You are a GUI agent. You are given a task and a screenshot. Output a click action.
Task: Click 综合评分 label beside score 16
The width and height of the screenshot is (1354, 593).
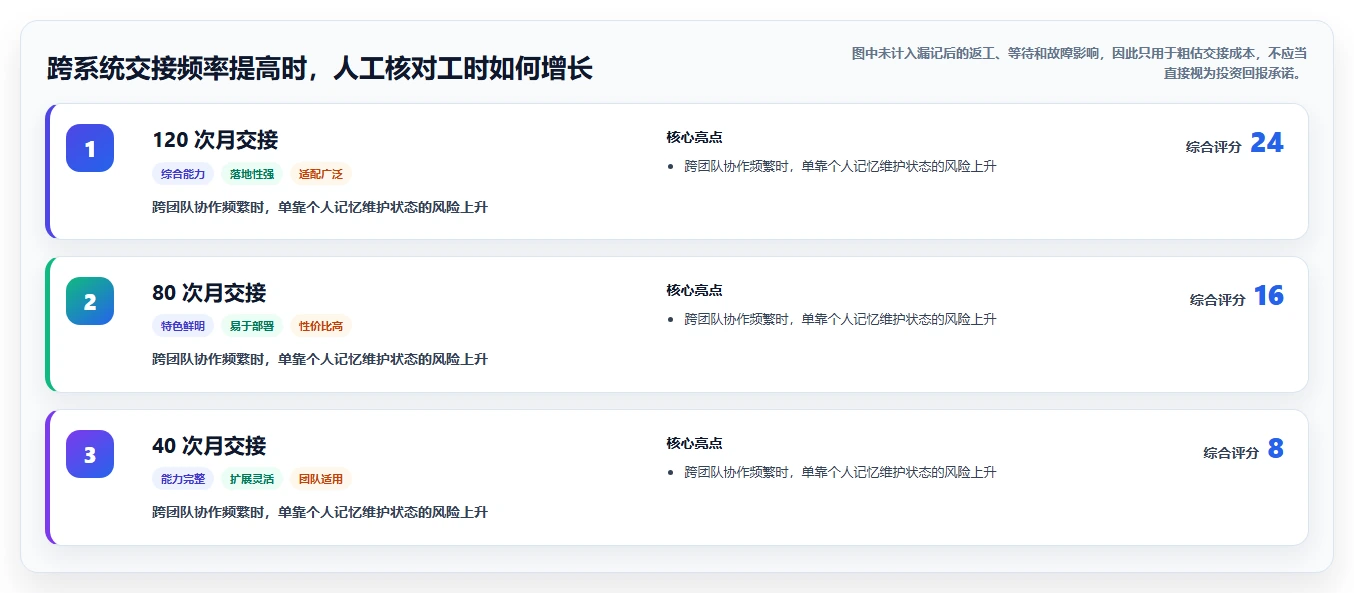point(1218,300)
